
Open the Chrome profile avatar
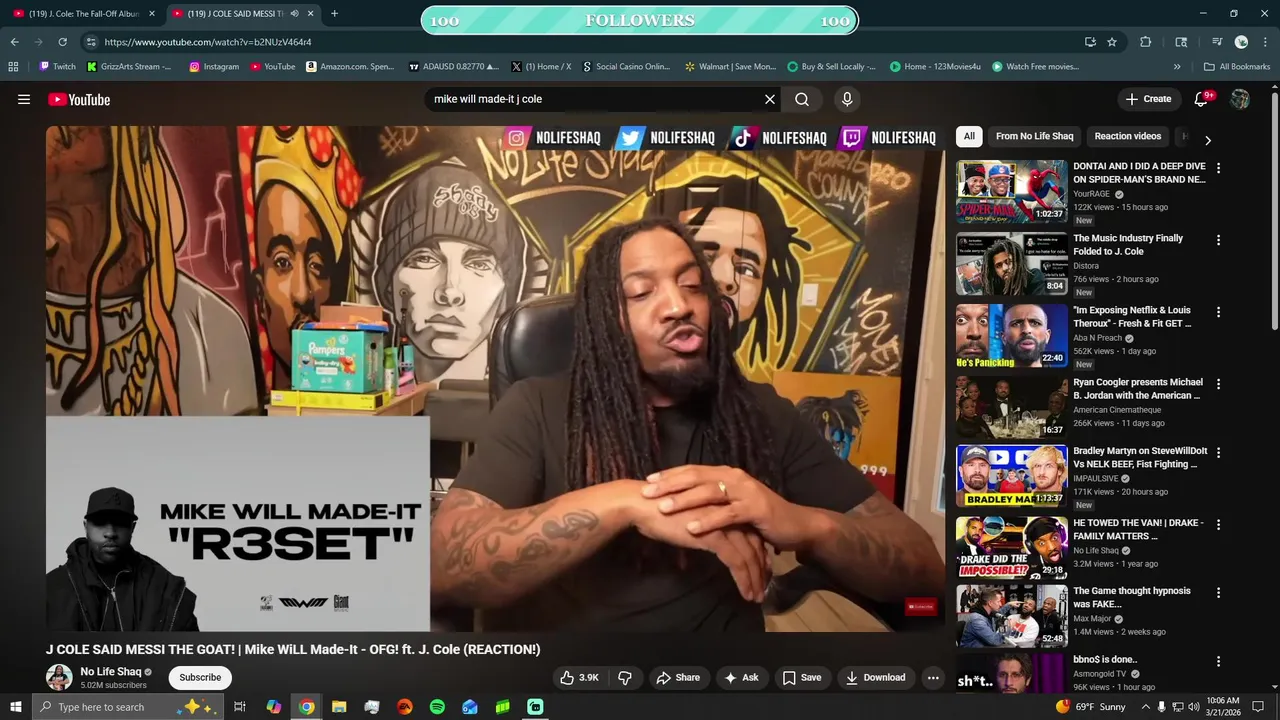tap(1241, 42)
